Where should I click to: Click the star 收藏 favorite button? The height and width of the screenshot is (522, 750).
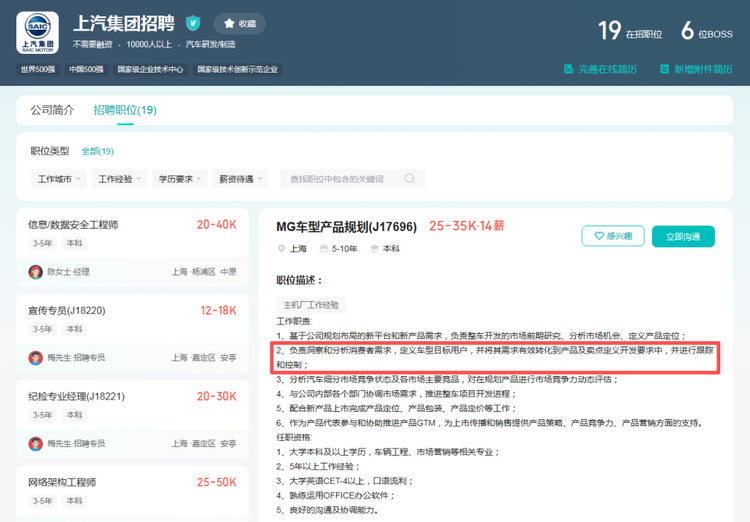(239, 23)
